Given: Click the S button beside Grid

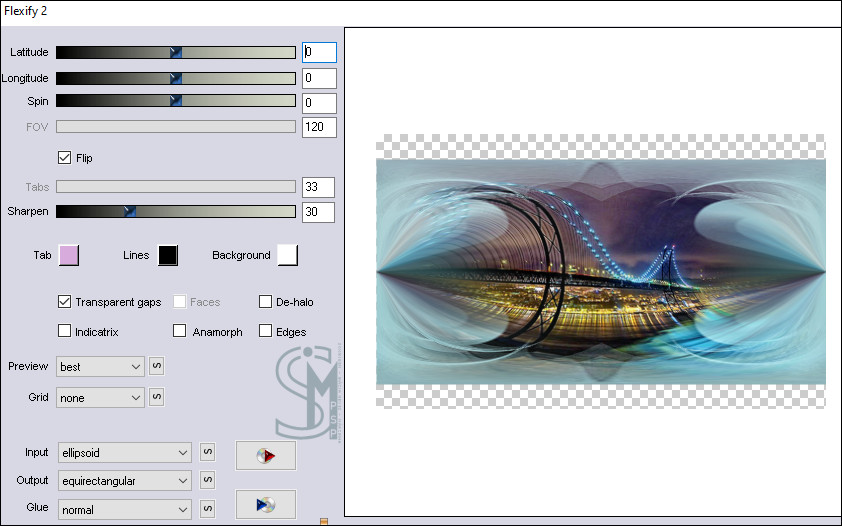Looking at the screenshot, I should pos(156,398).
